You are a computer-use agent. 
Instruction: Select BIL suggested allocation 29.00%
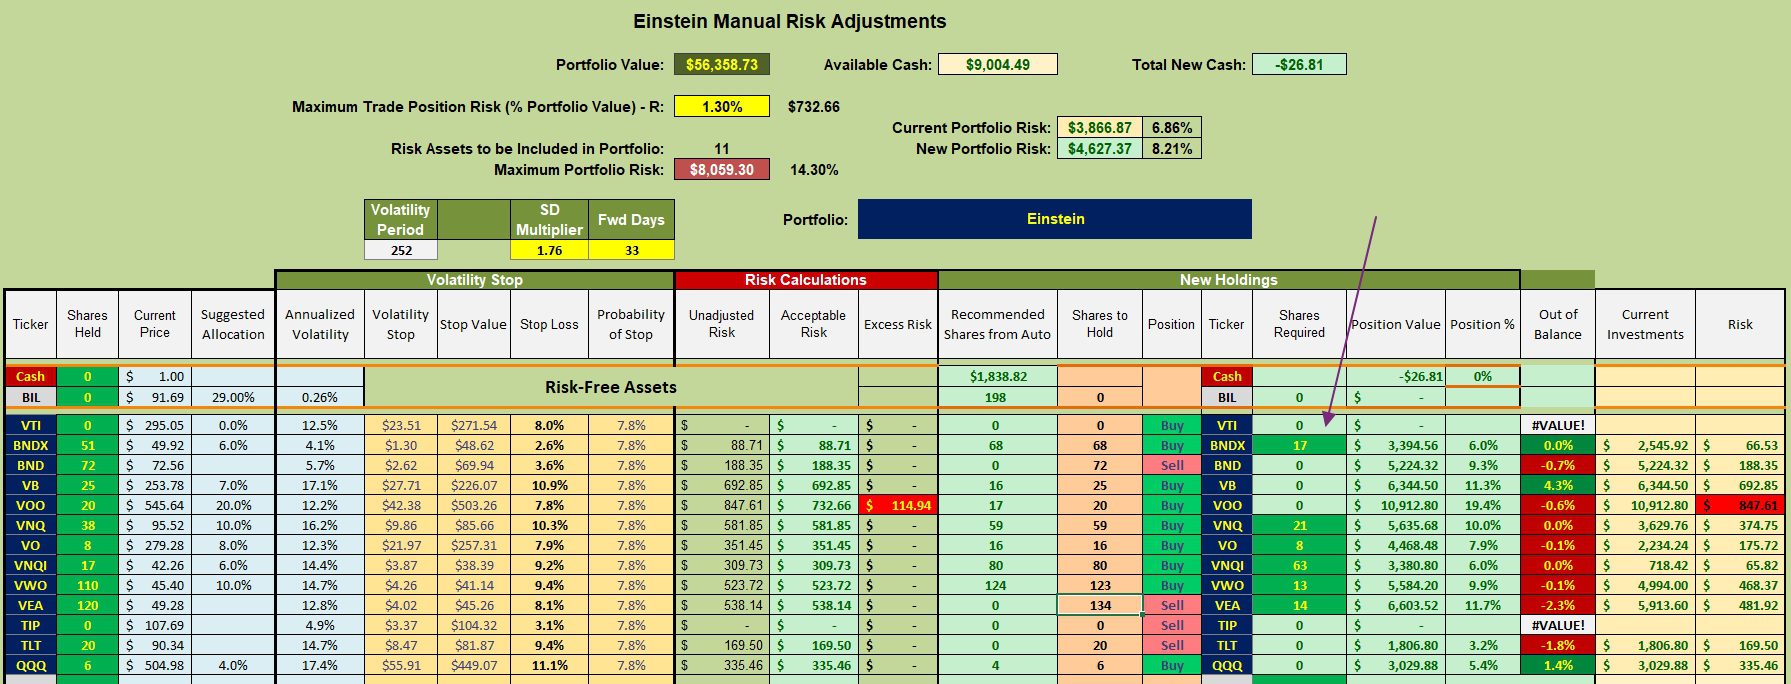233,397
